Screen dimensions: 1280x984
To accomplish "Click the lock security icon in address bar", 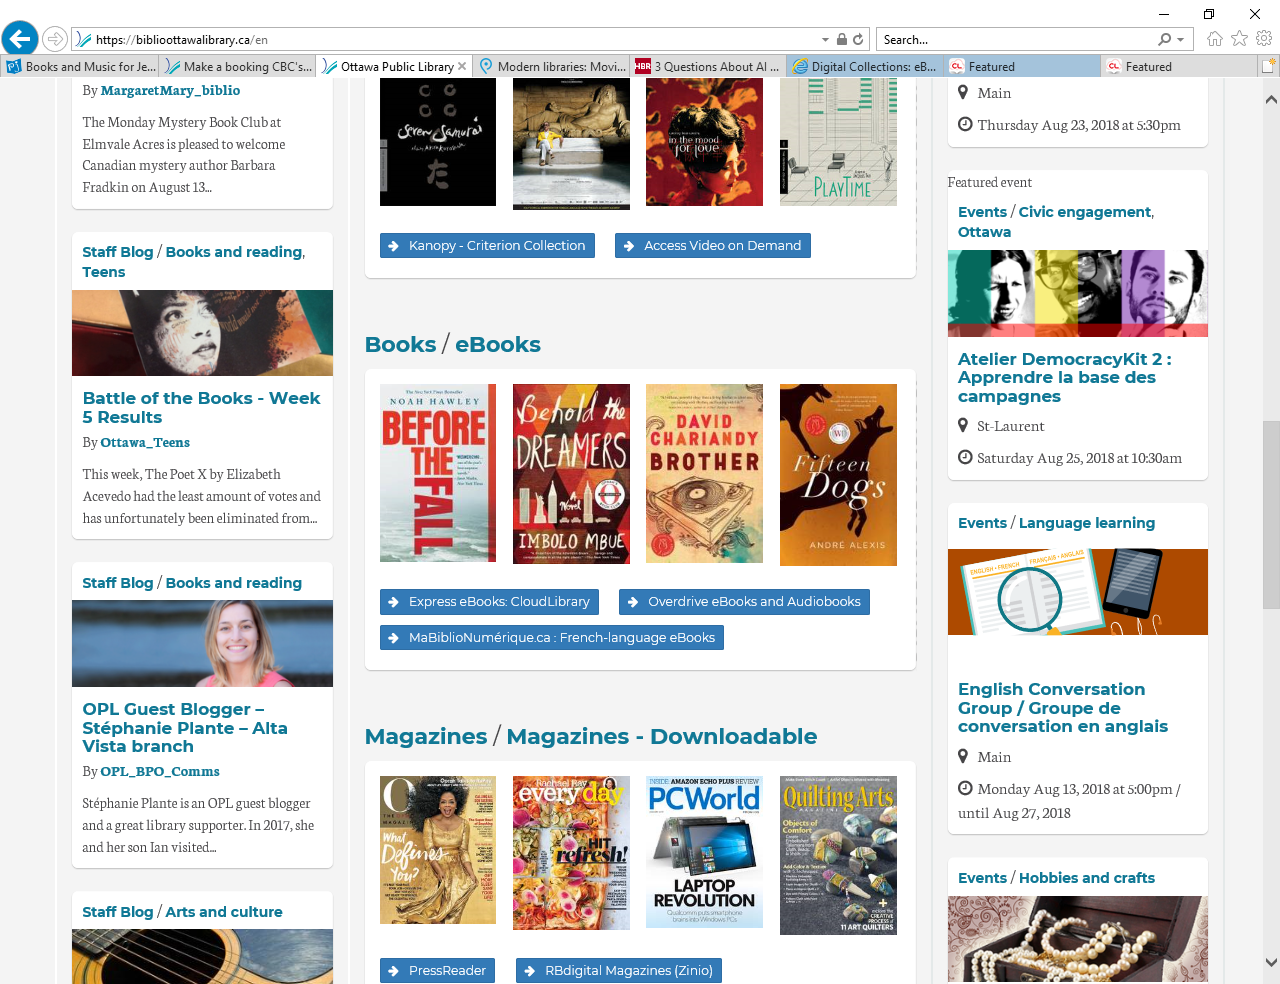I will pyautogui.click(x=842, y=39).
